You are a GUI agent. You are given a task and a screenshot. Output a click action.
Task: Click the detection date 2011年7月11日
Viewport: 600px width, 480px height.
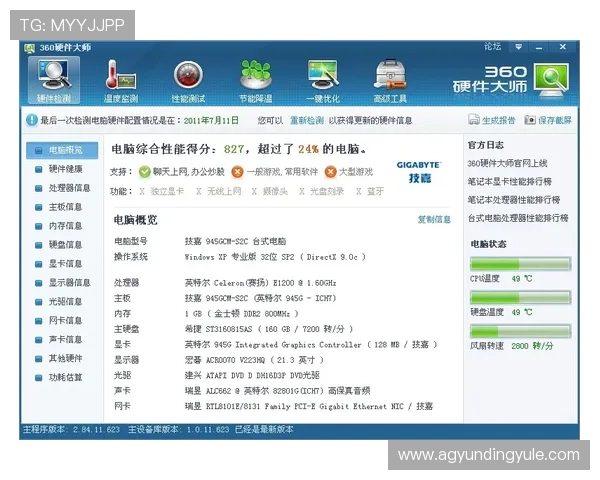coord(211,121)
